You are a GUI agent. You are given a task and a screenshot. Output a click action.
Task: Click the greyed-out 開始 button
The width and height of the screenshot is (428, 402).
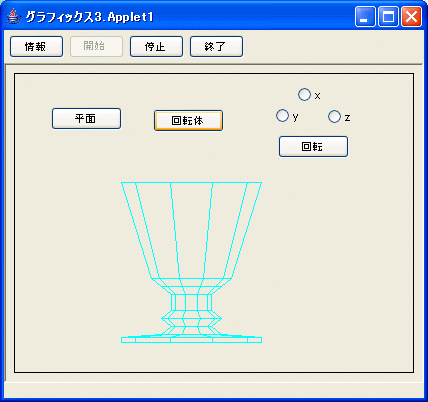pyautogui.click(x=96, y=46)
